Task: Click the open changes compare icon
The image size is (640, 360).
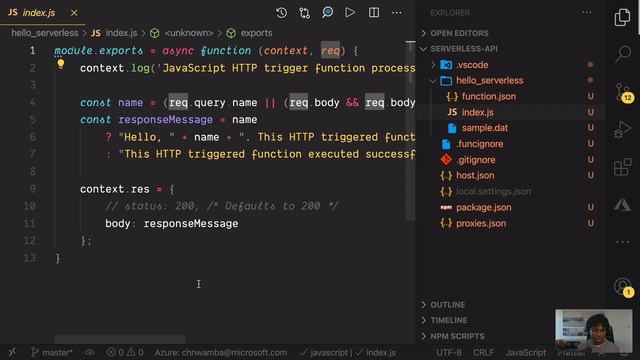Action: (x=304, y=13)
